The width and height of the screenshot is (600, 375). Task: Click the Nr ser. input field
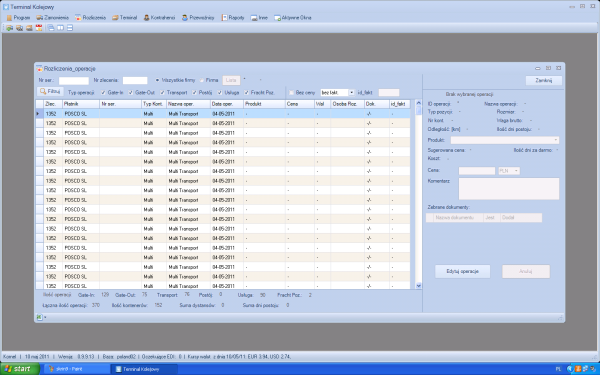click(73, 80)
